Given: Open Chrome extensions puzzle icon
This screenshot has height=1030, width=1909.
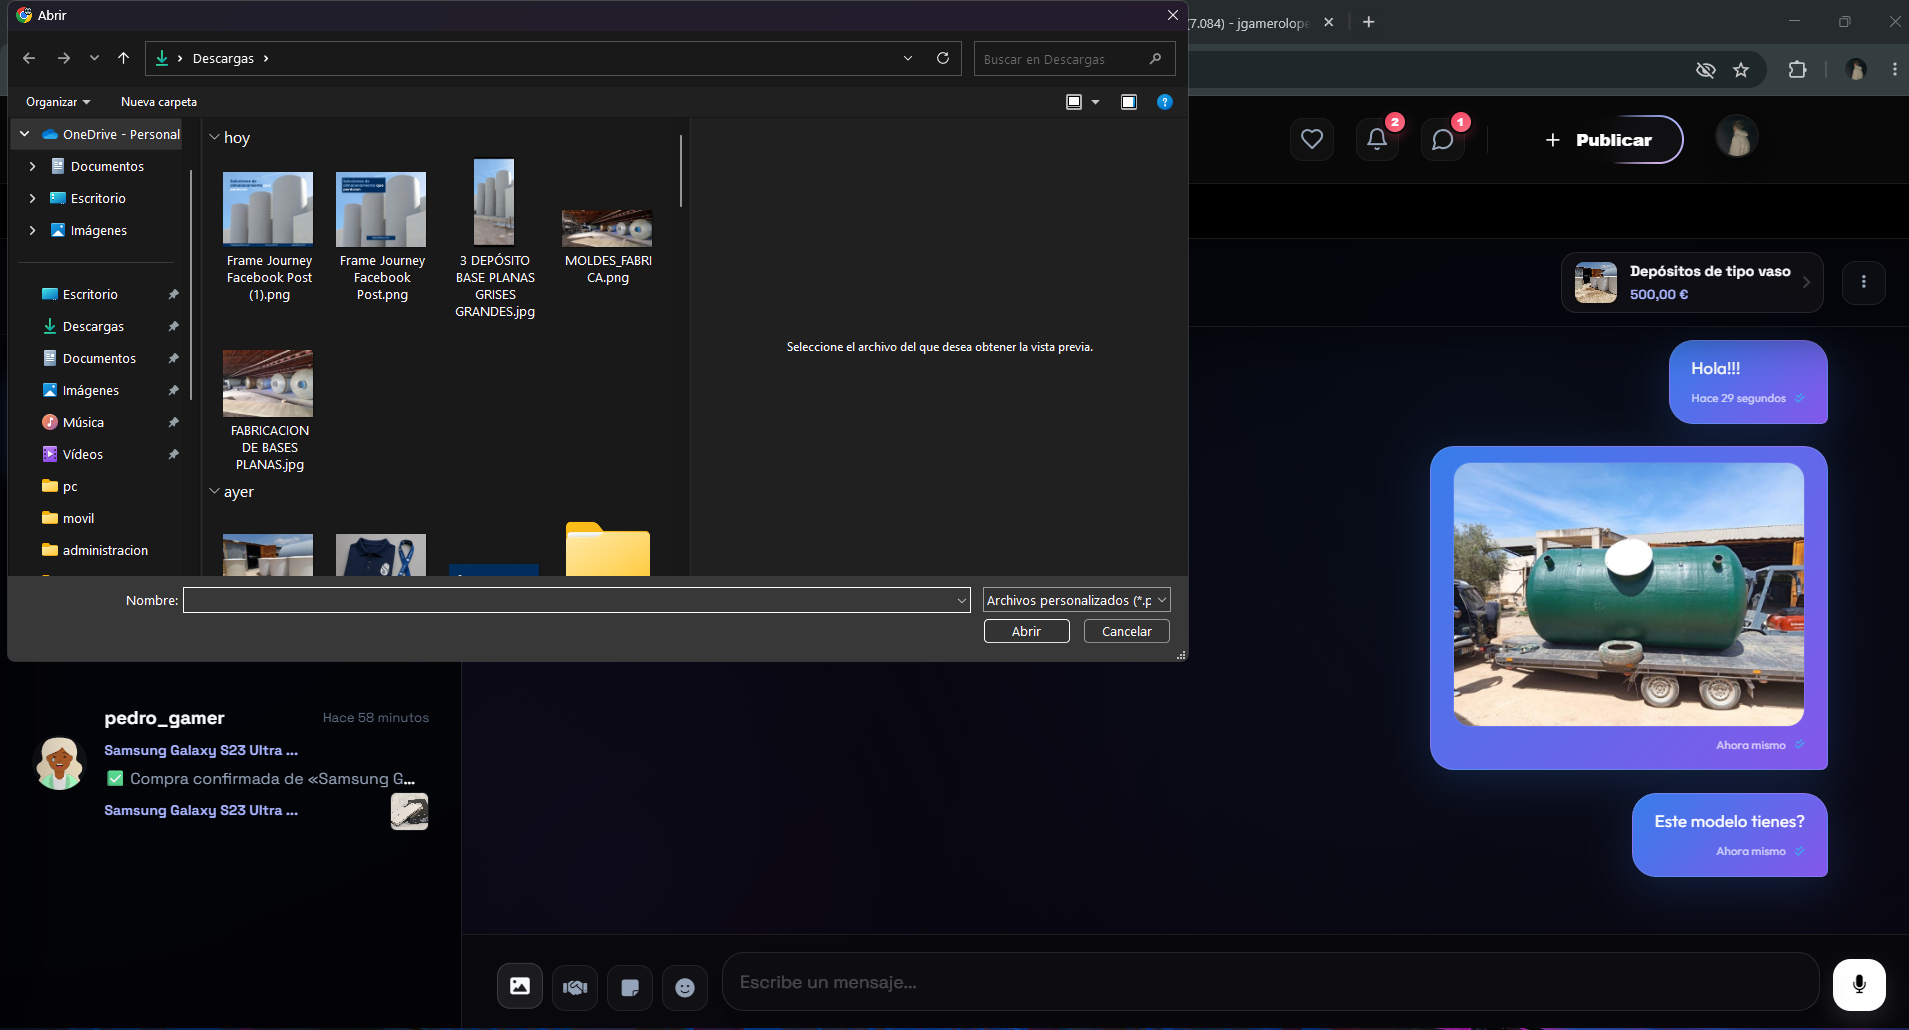Looking at the screenshot, I should [x=1797, y=69].
